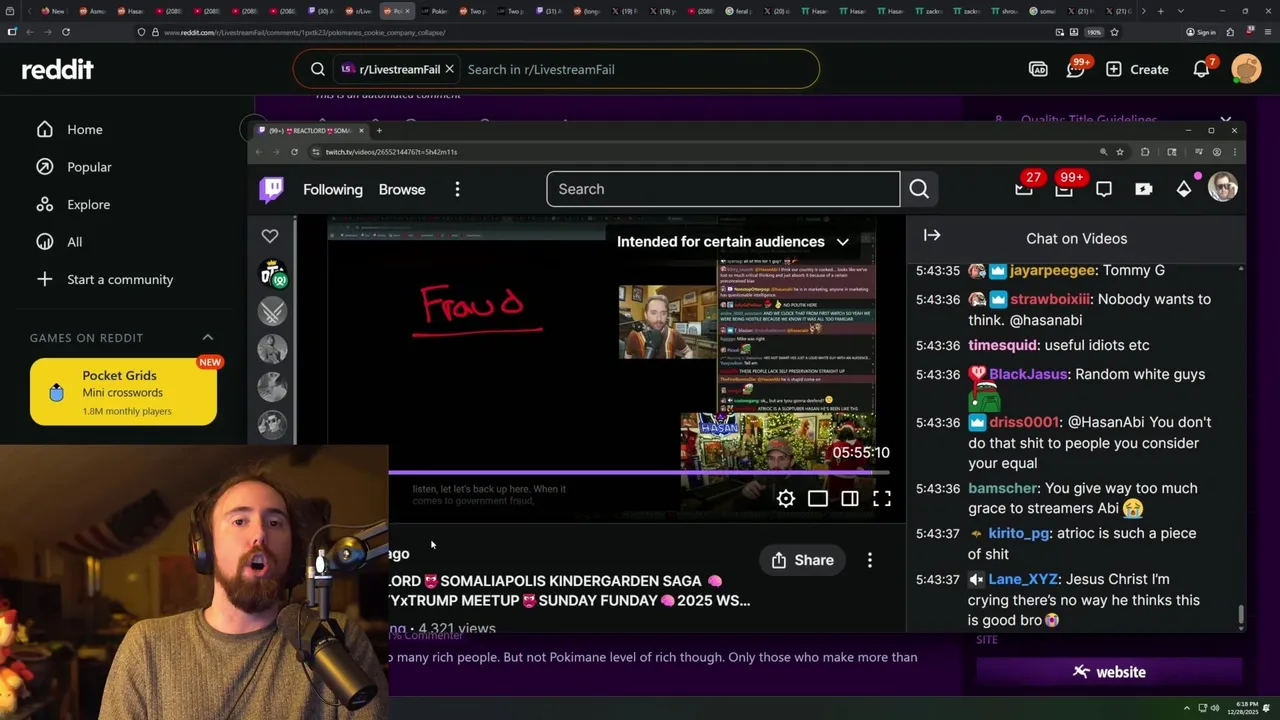The image size is (1280, 720).
Task: Click the Twitch logo icon
Action: pos(271,189)
